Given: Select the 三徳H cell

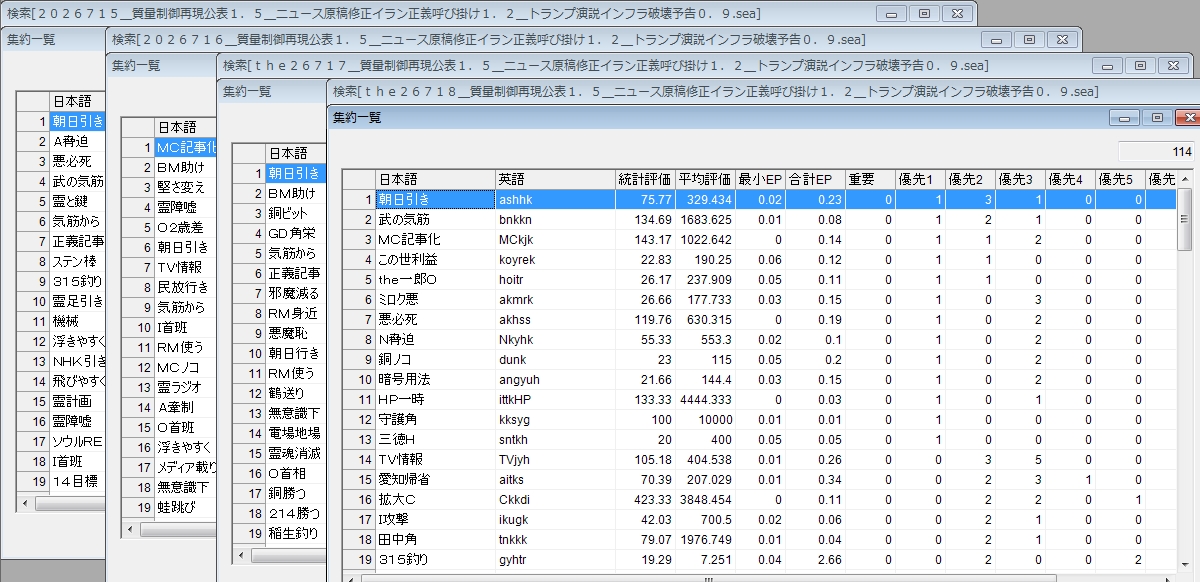Looking at the screenshot, I should (435, 439).
